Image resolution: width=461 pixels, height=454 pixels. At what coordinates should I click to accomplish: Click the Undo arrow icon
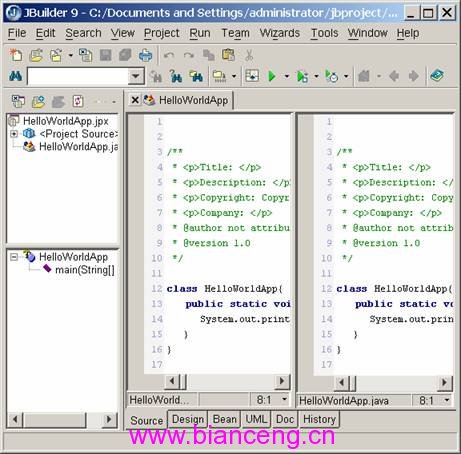[169, 55]
